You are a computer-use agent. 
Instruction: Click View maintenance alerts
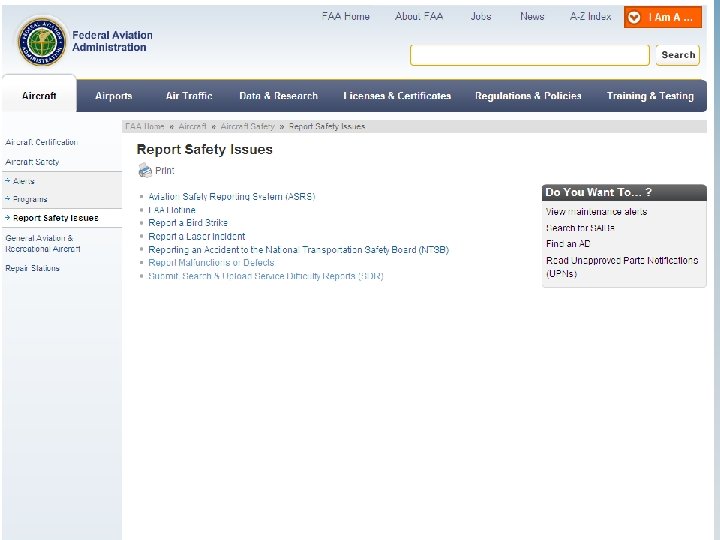tap(596, 212)
